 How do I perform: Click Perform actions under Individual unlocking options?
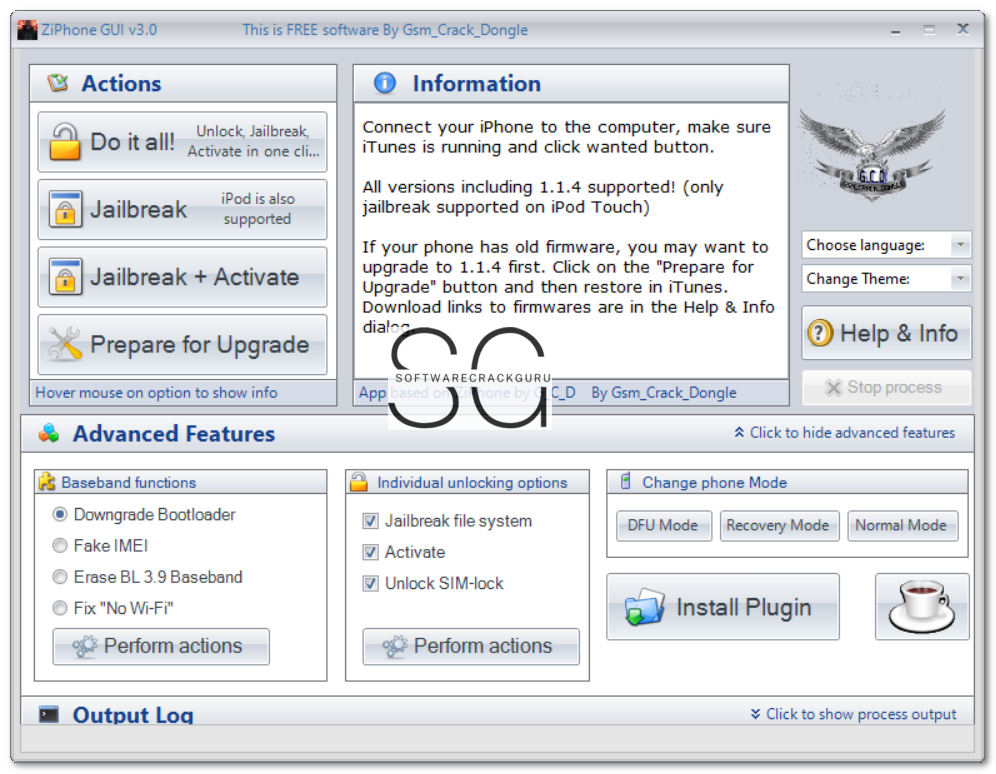point(471,646)
